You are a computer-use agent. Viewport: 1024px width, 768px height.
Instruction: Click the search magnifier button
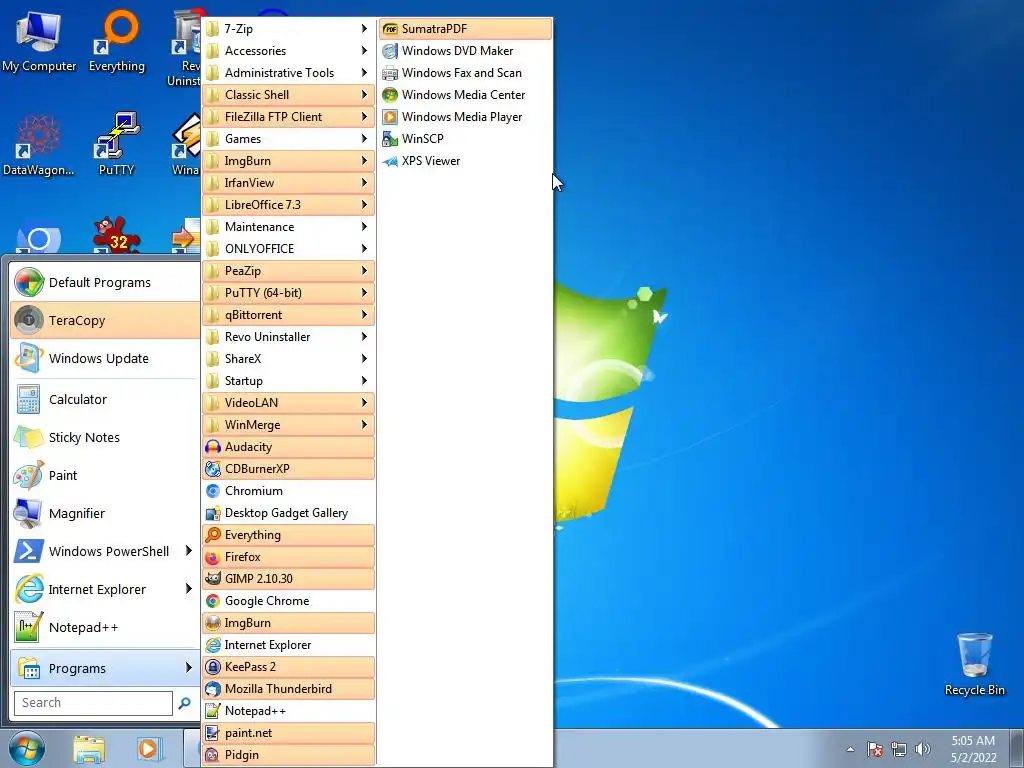pos(185,703)
